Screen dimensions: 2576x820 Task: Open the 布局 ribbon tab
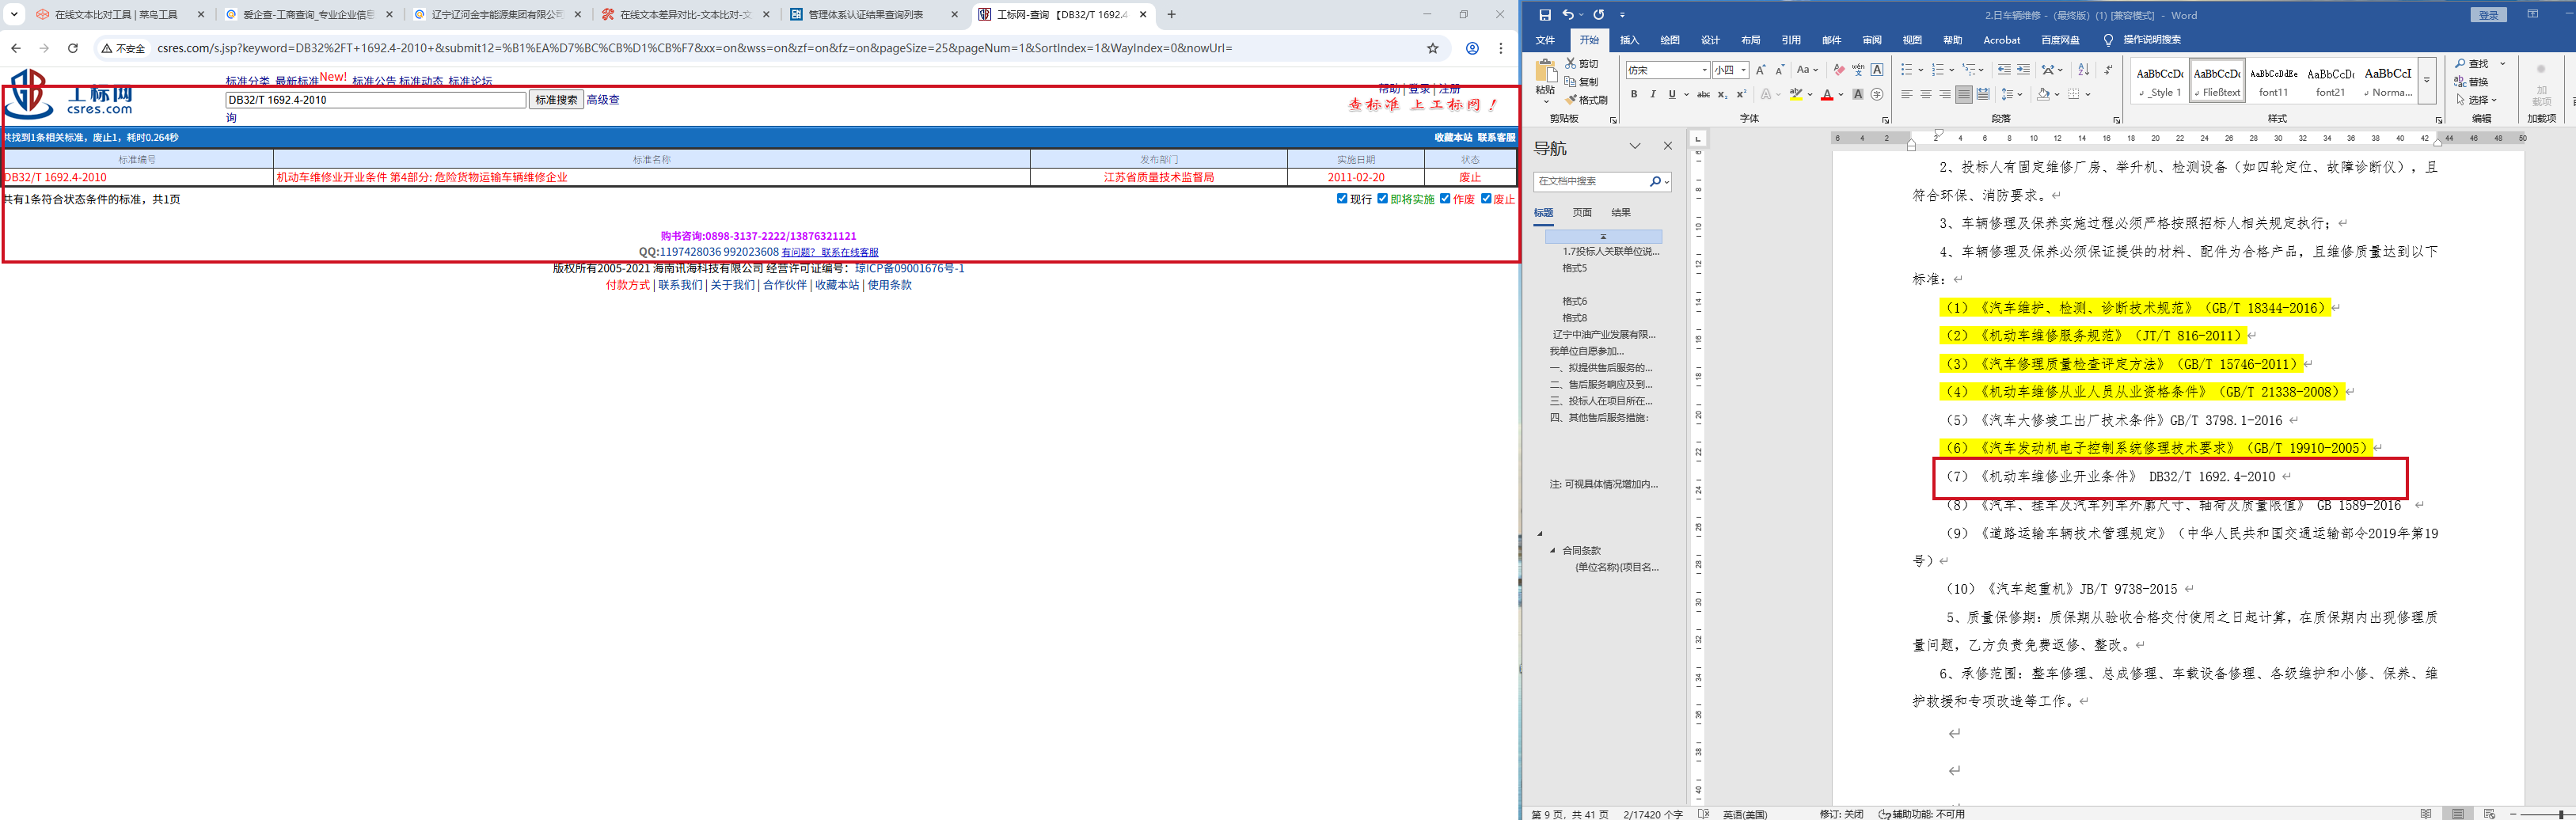click(x=1750, y=40)
